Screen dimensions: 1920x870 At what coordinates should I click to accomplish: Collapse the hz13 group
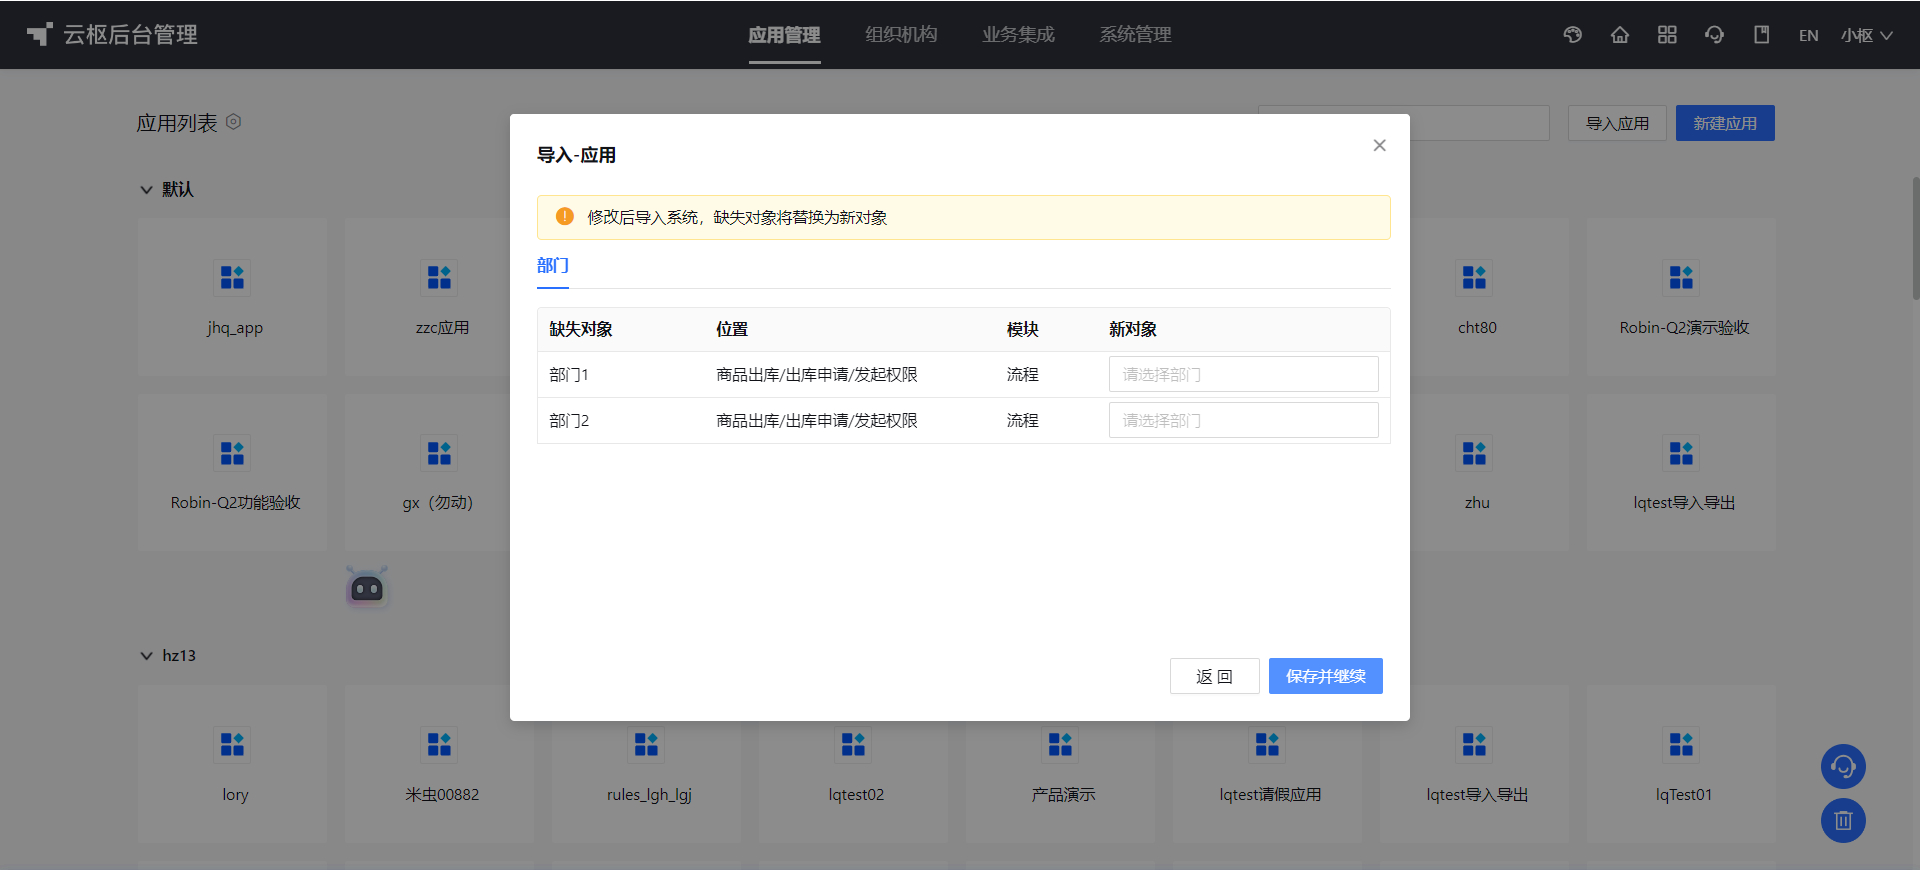pyautogui.click(x=146, y=656)
